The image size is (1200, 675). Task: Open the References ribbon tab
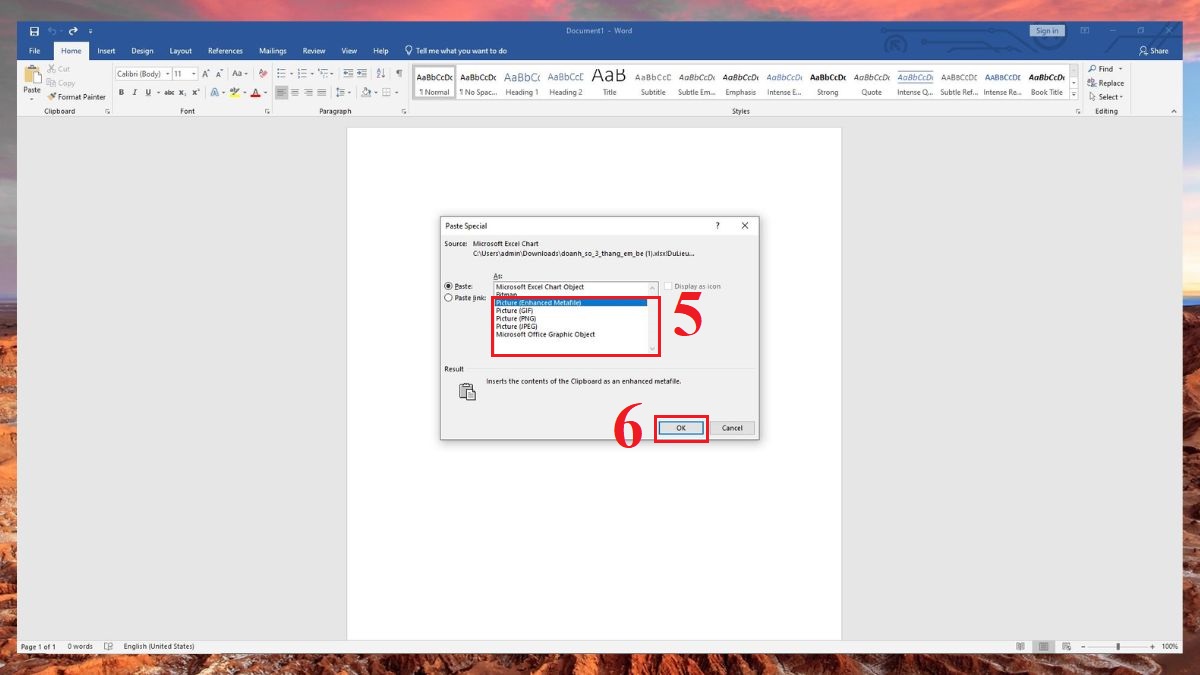[225, 51]
